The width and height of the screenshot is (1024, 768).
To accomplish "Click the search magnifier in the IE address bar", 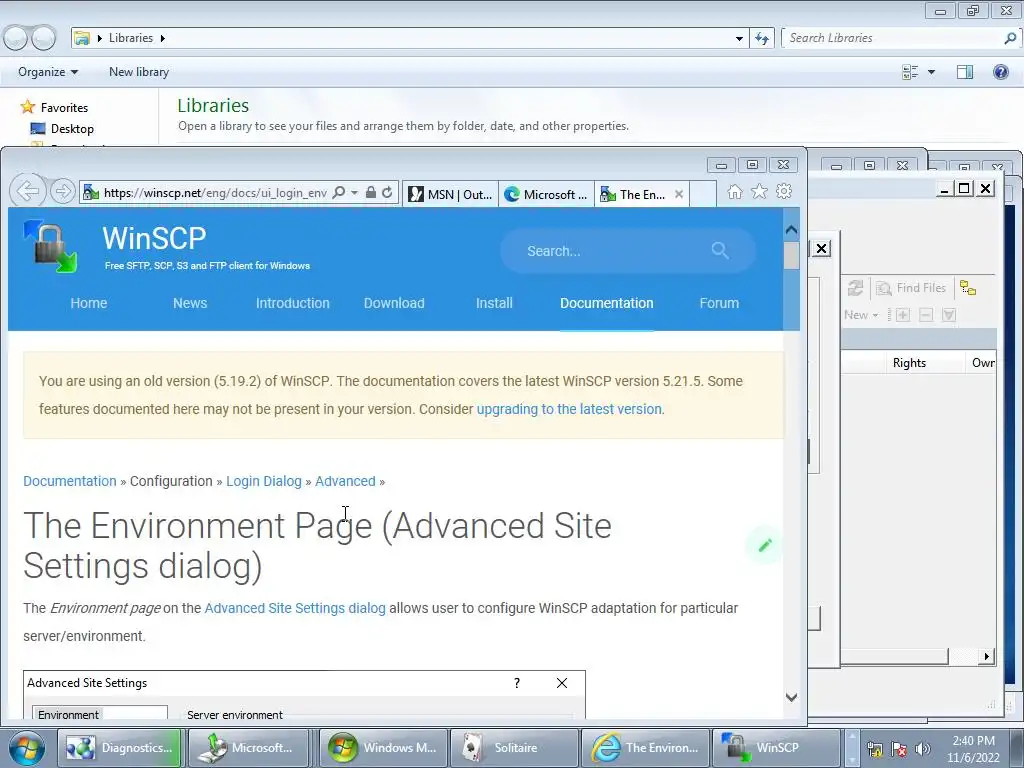I will (x=339, y=193).
